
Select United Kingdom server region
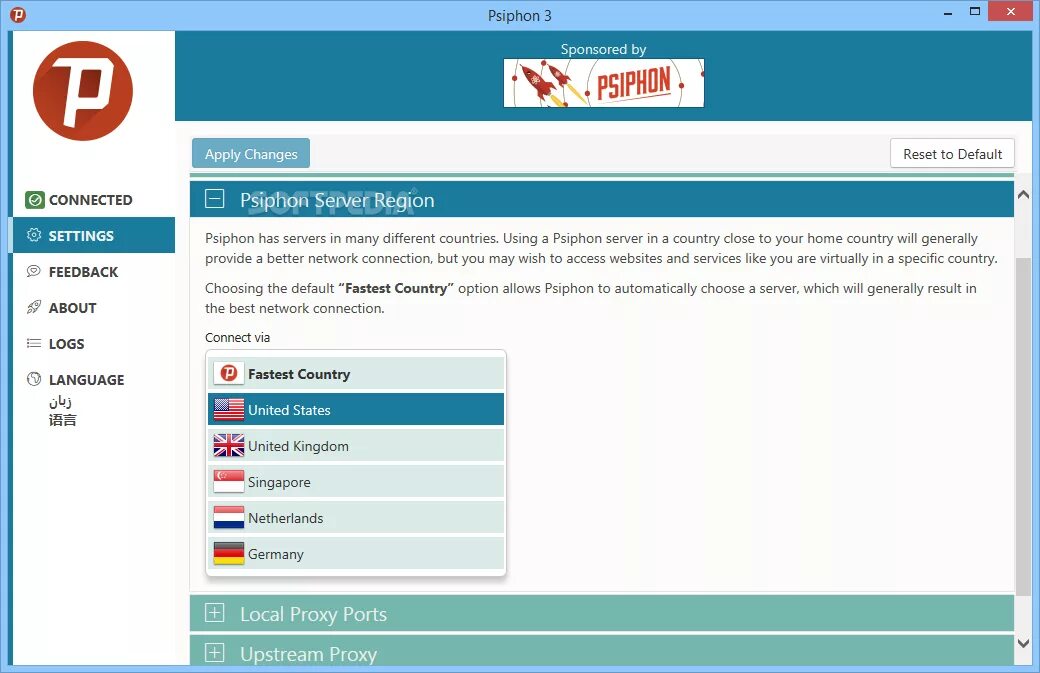pos(356,445)
